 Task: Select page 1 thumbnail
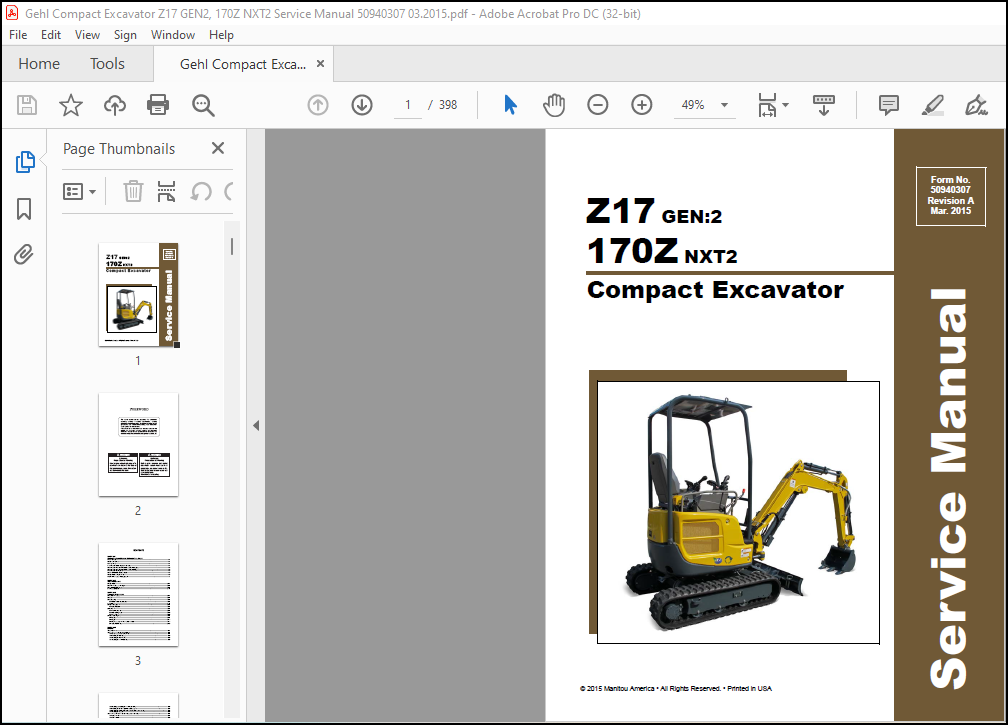[x=138, y=294]
